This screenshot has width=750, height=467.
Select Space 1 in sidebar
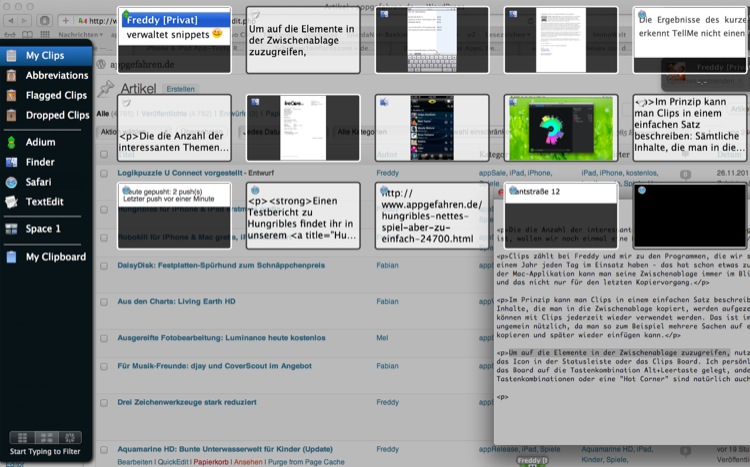pyautogui.click(x=43, y=229)
